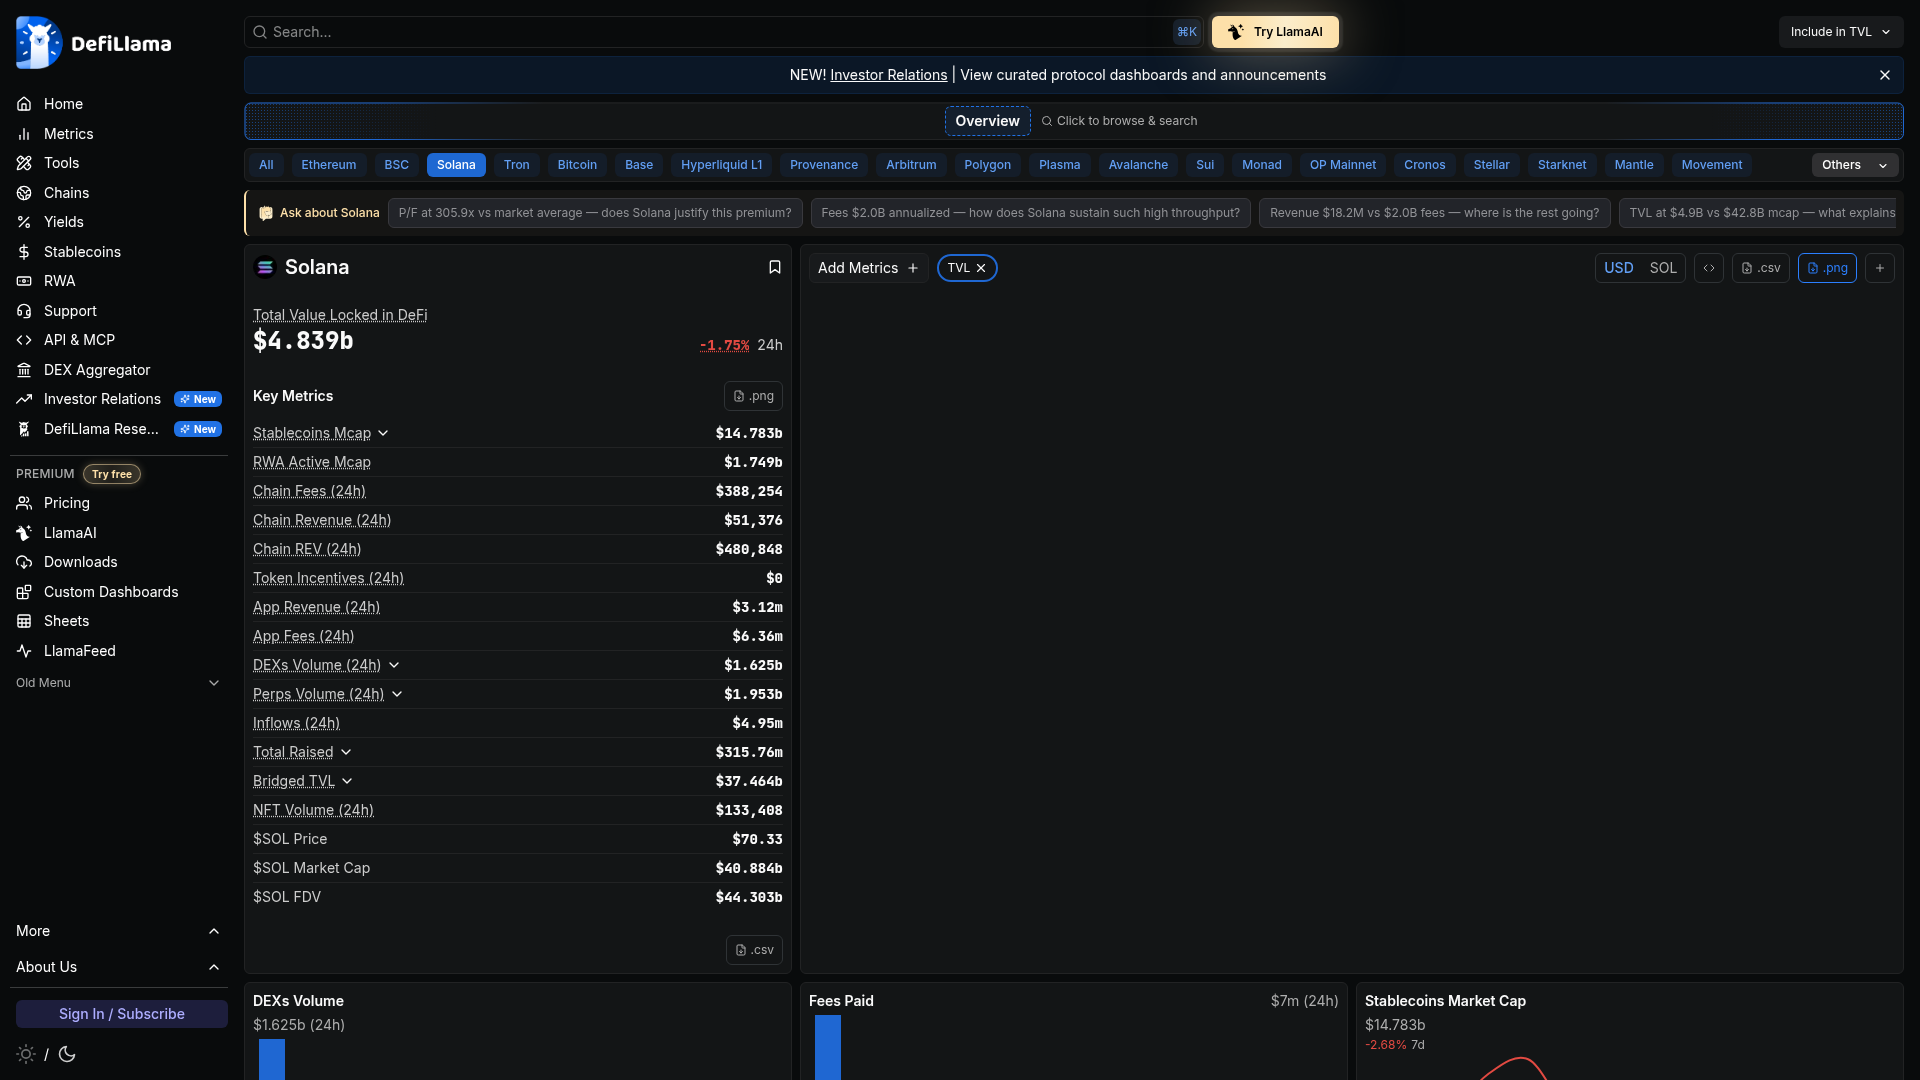Expand DEXs Volume (24h) breakdown
1920x1080 pixels.
point(394,665)
